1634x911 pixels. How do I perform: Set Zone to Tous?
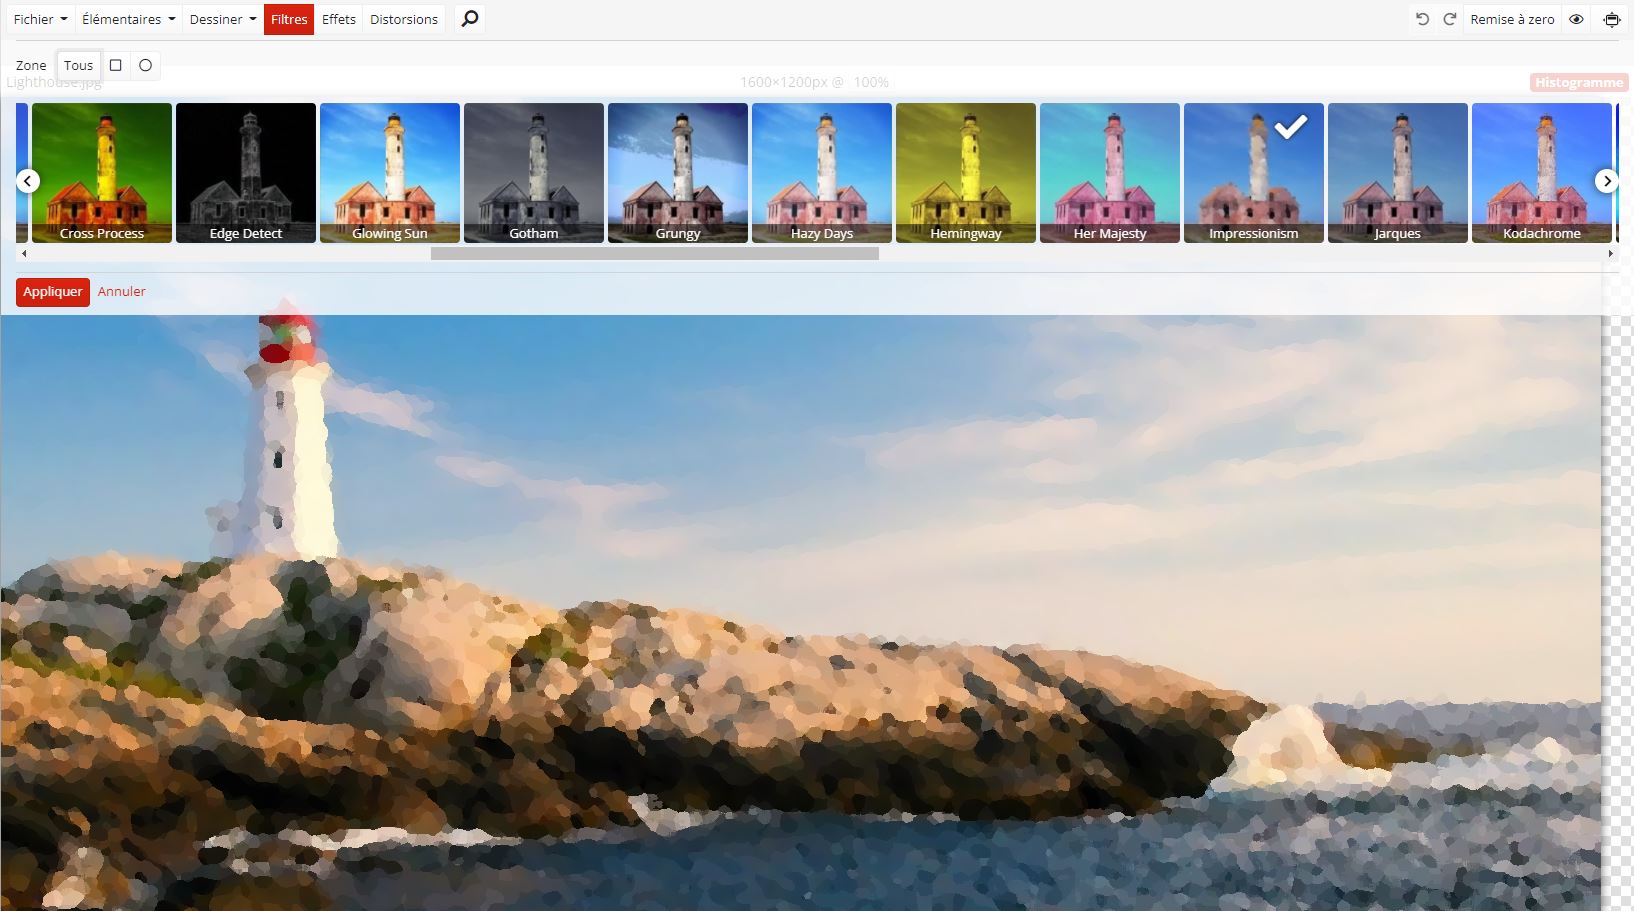[x=78, y=65]
